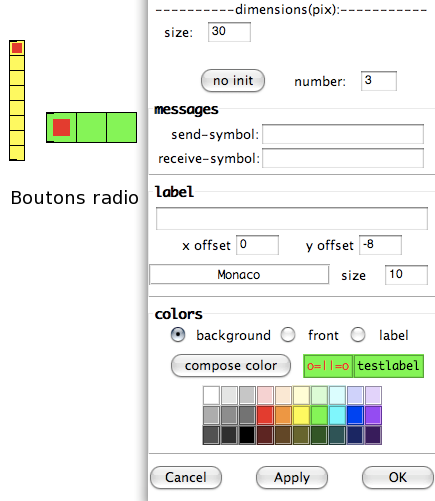The image size is (435, 501).
Task: Pick the dark green color swatch
Action: [319, 435]
